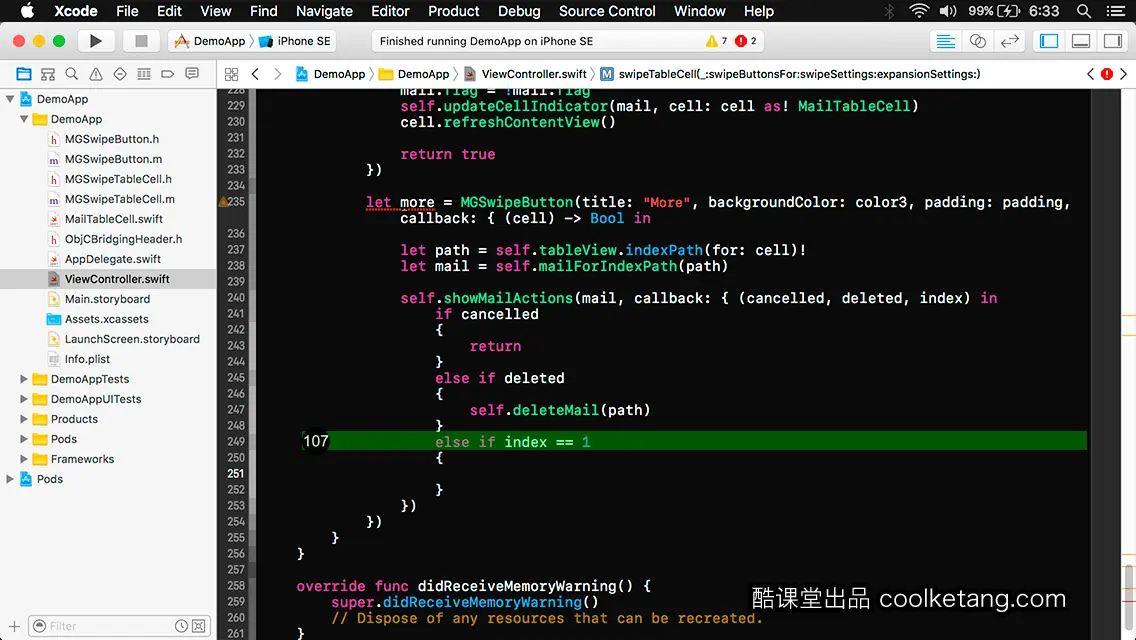Viewport: 1136px width, 640px height.
Task: Expand the Products folder
Action: click(24, 419)
